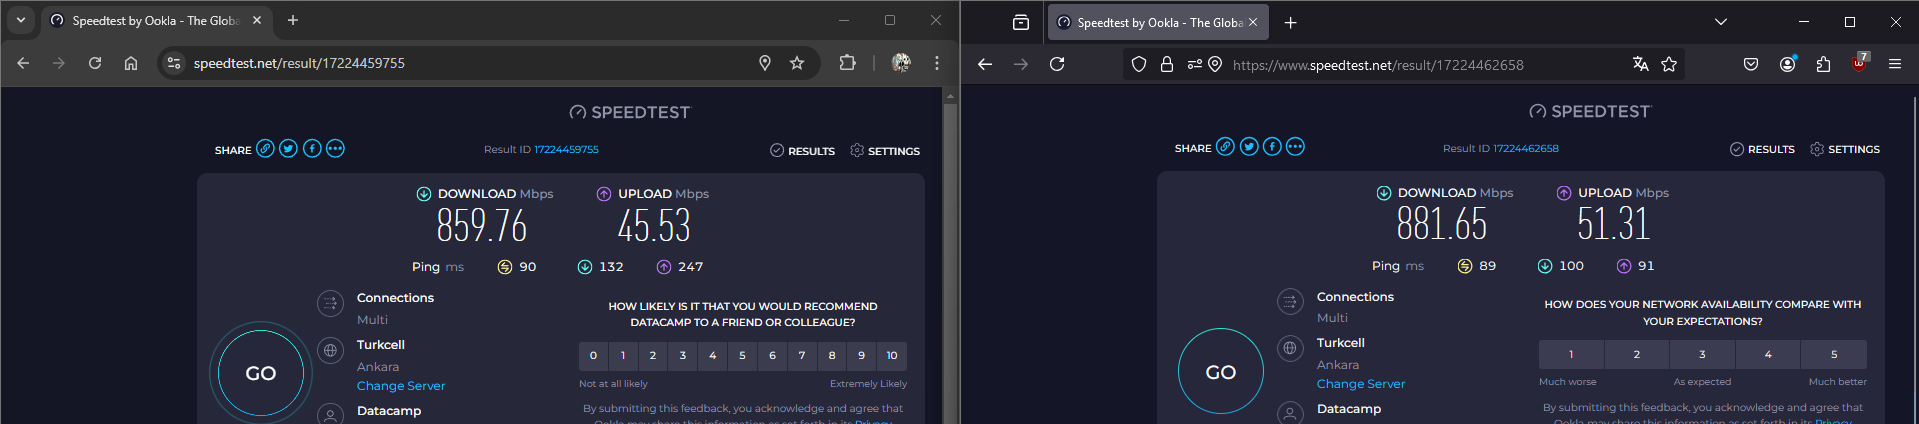Copy share link icon in Firefox Speedtest
Image resolution: width=1919 pixels, height=424 pixels.
[x=1225, y=147]
